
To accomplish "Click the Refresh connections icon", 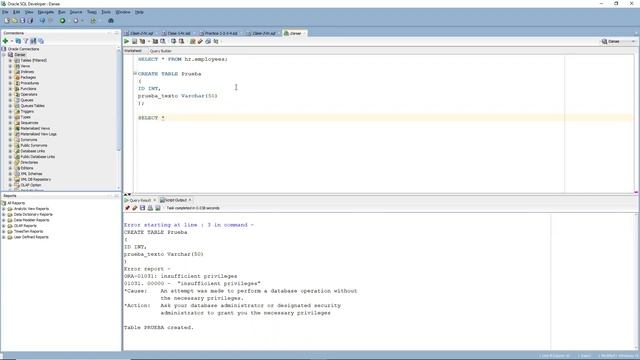I will coord(18,41).
